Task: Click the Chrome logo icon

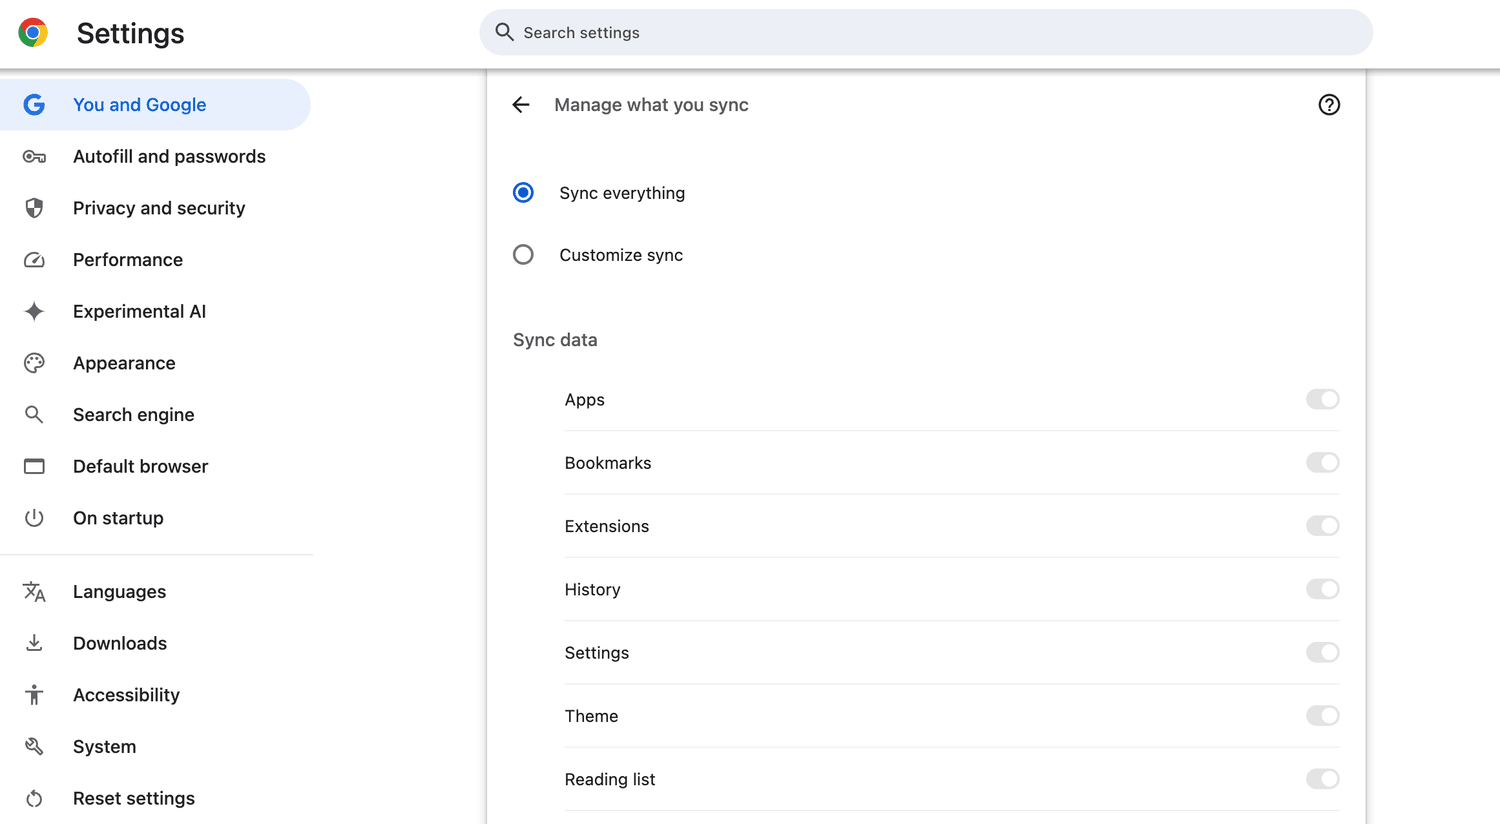Action: (33, 33)
